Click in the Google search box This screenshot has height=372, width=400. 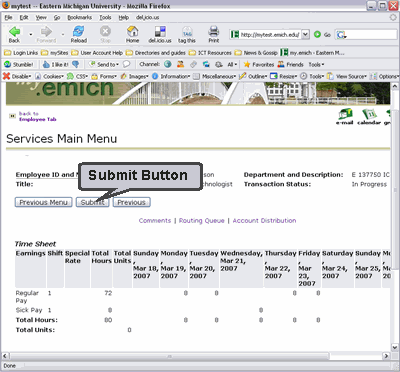pyautogui.click(x=372, y=34)
